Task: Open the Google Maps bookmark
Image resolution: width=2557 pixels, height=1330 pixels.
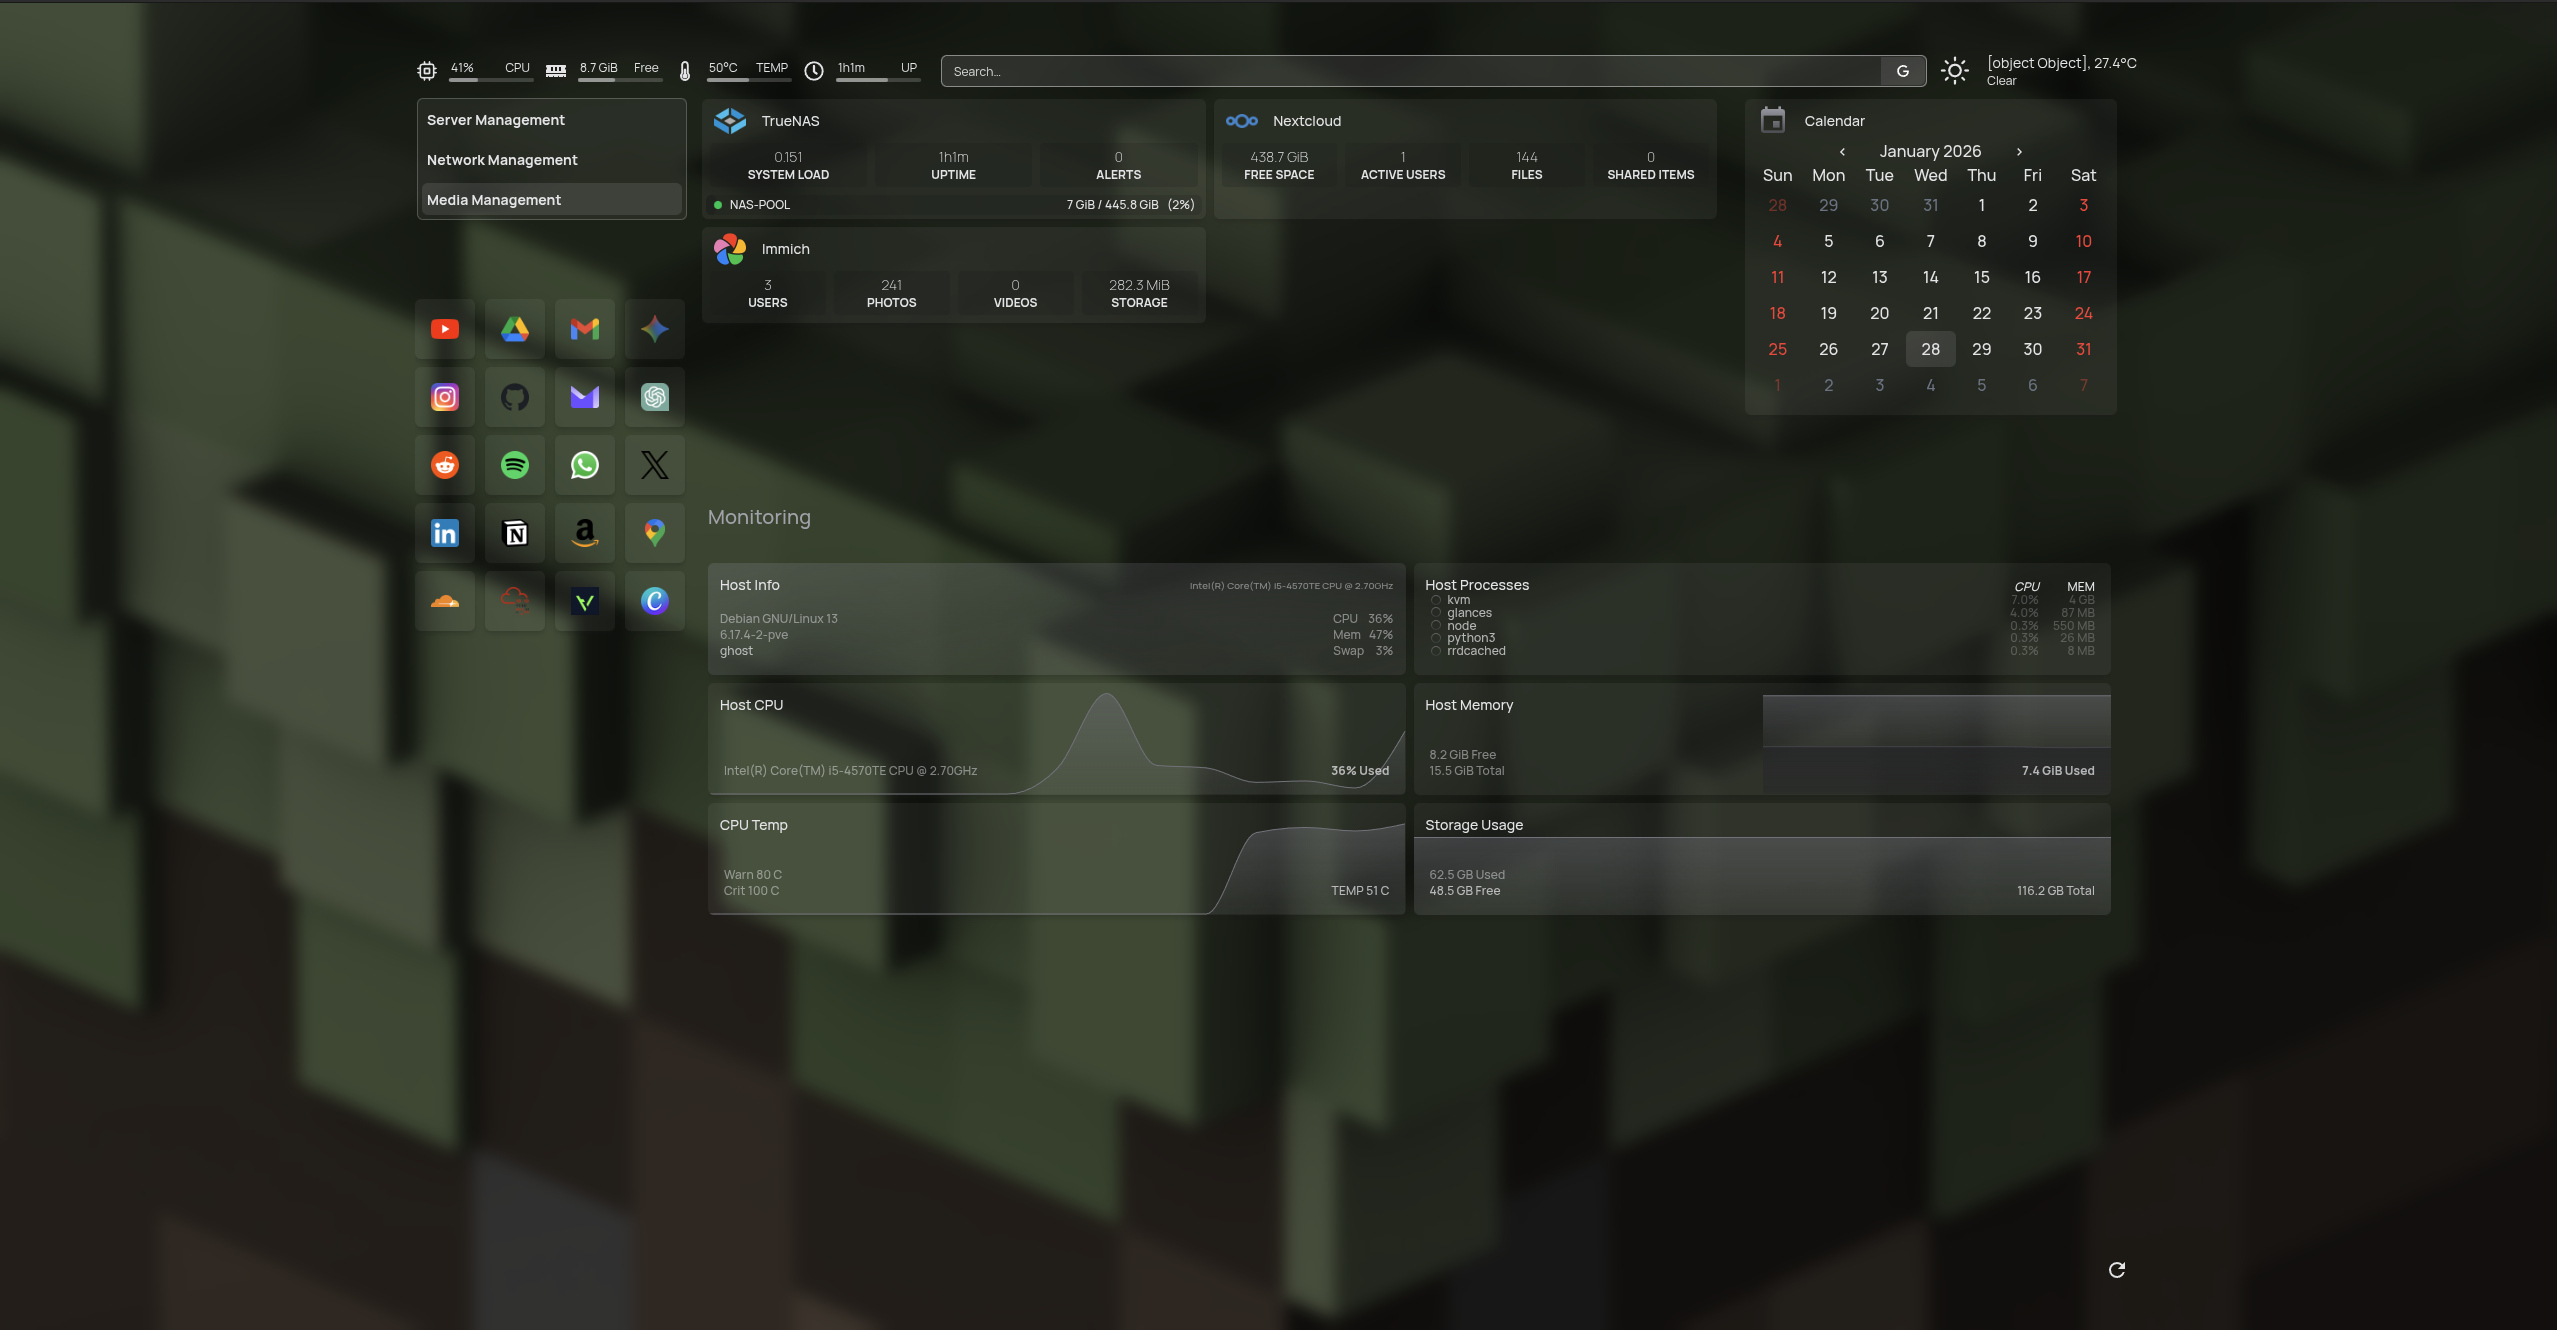Action: coord(655,533)
